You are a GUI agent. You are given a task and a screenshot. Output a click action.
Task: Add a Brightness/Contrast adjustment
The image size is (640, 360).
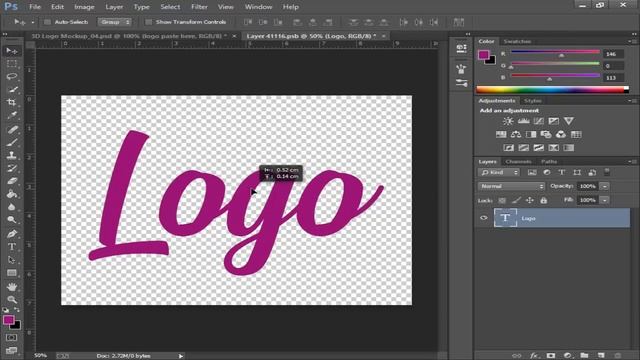(508, 121)
